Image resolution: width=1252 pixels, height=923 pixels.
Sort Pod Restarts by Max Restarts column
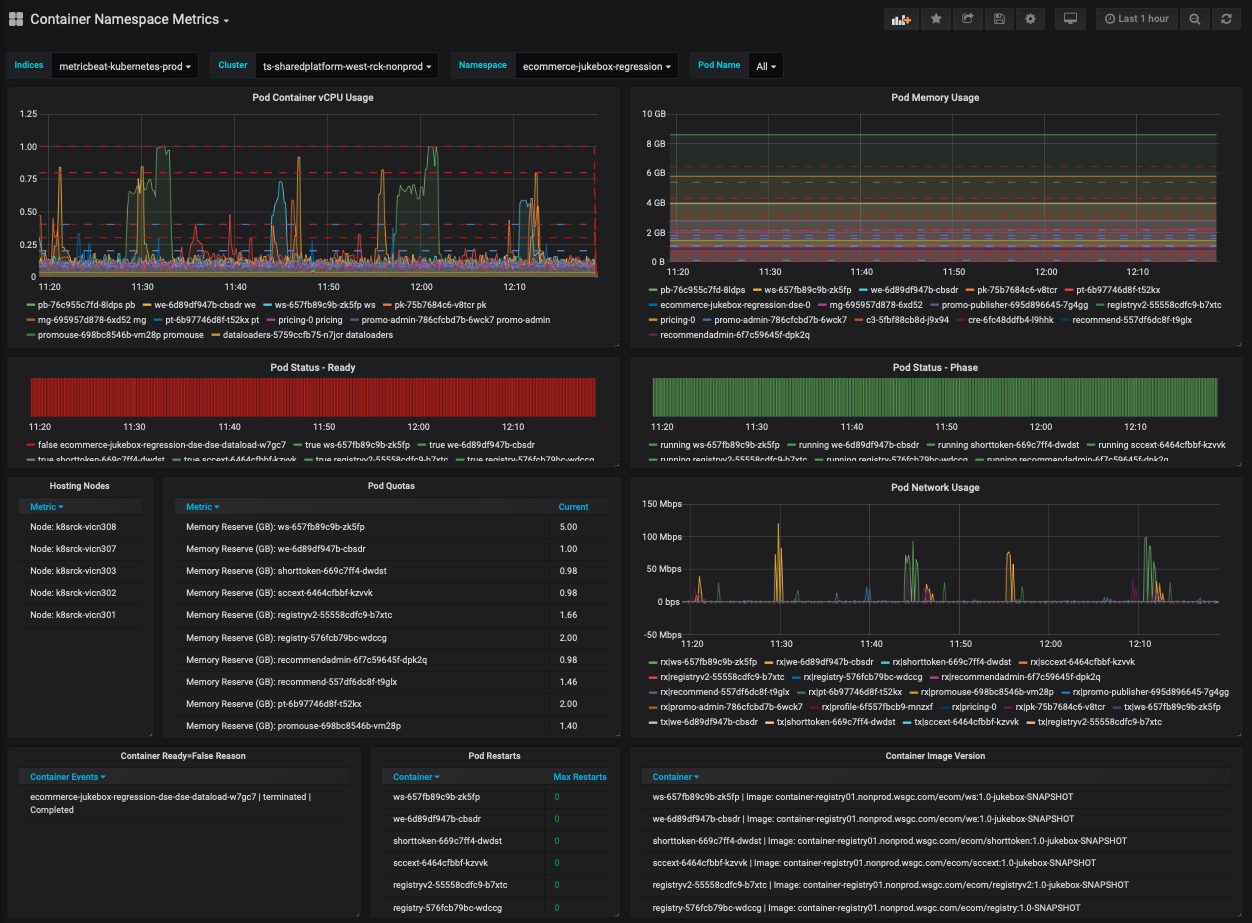[x=580, y=777]
